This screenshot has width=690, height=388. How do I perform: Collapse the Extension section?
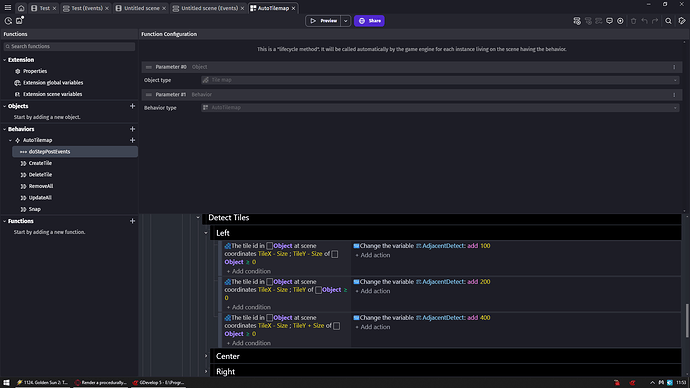point(5,60)
